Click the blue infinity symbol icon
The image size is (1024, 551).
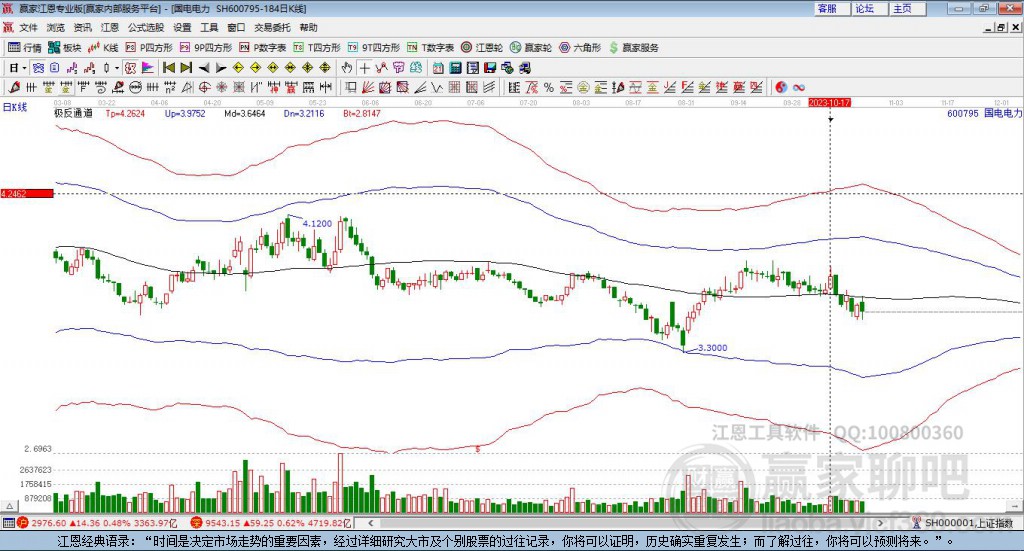point(799,87)
